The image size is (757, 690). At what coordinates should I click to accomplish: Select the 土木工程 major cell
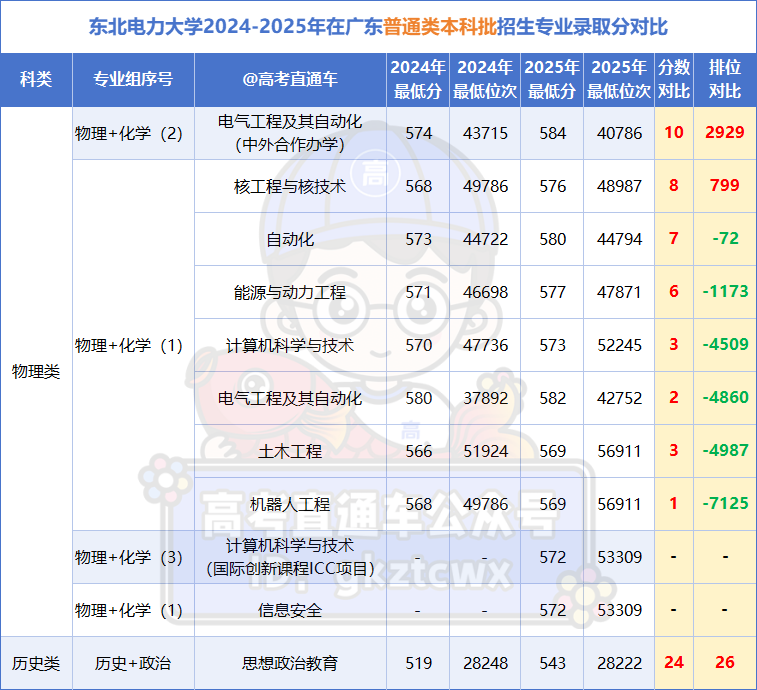[290, 451]
